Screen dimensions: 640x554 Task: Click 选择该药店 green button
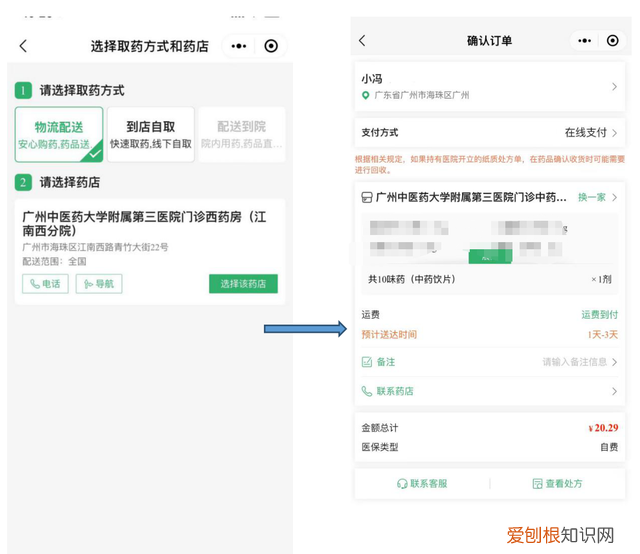pyautogui.click(x=243, y=284)
